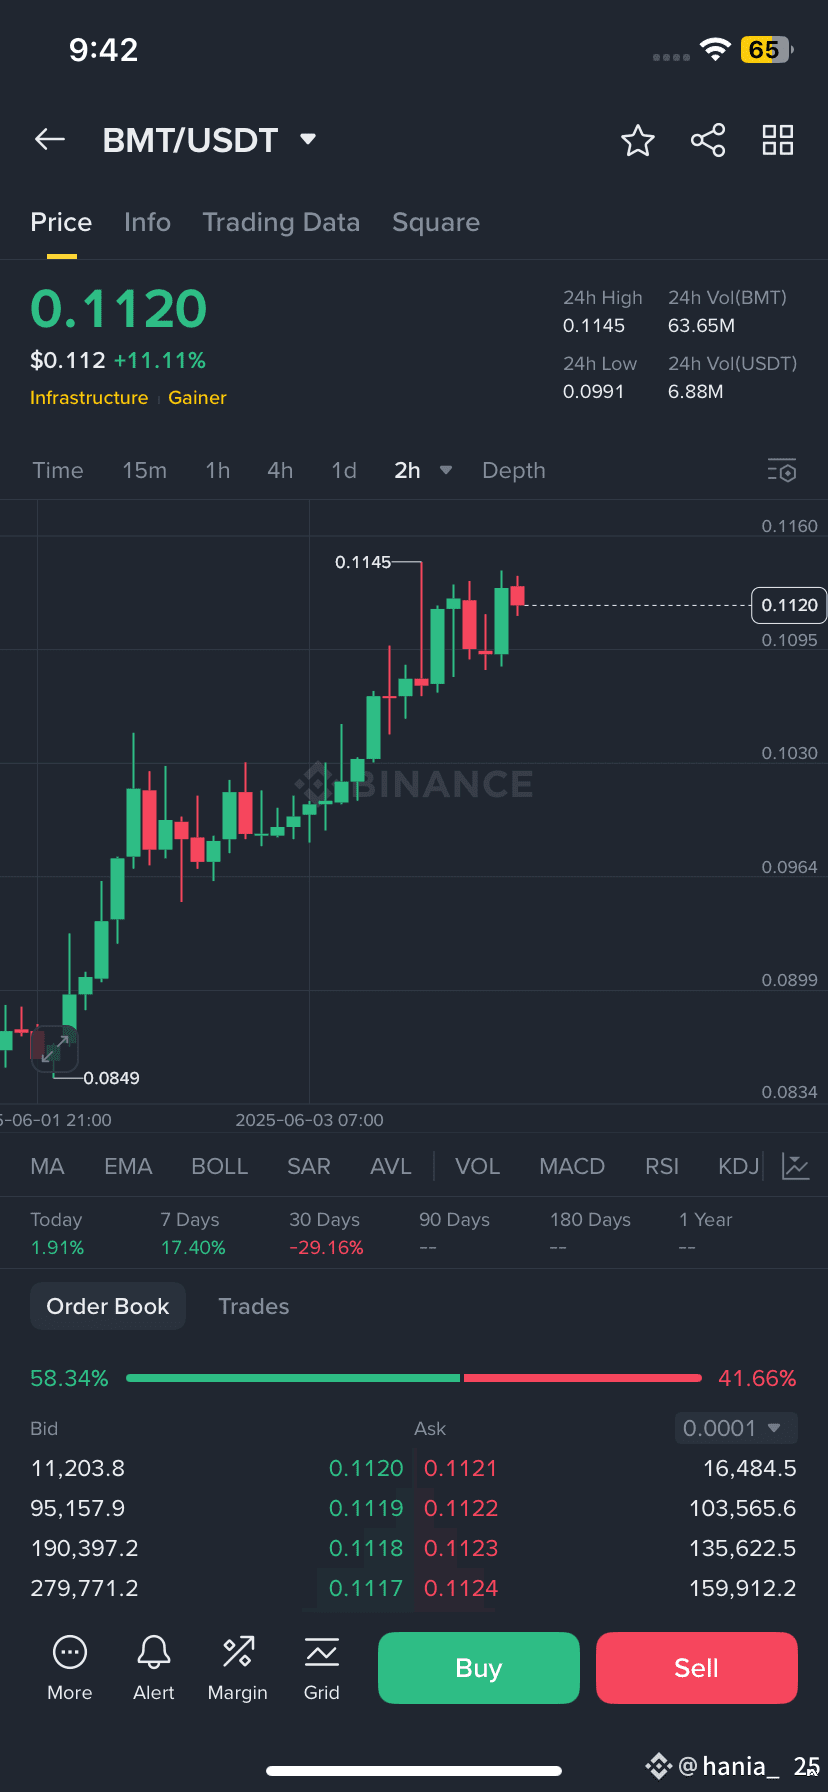Viewport: 828px width, 1792px height.
Task: Tap the 0.1120 current price marker
Action: (789, 605)
